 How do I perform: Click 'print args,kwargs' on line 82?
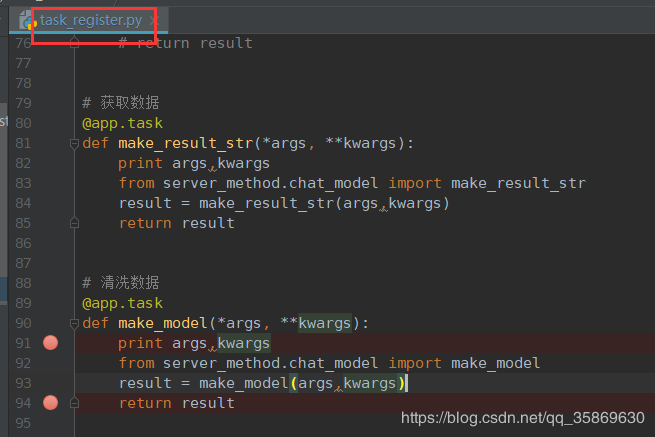pyautogui.click(x=194, y=164)
